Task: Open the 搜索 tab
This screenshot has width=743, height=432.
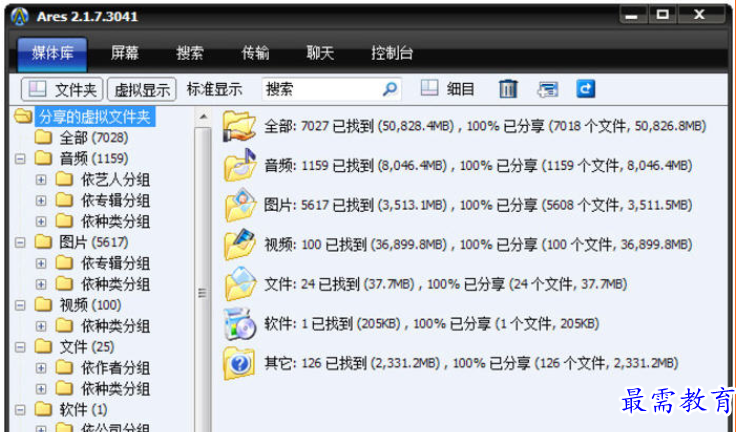Action: tap(190, 53)
